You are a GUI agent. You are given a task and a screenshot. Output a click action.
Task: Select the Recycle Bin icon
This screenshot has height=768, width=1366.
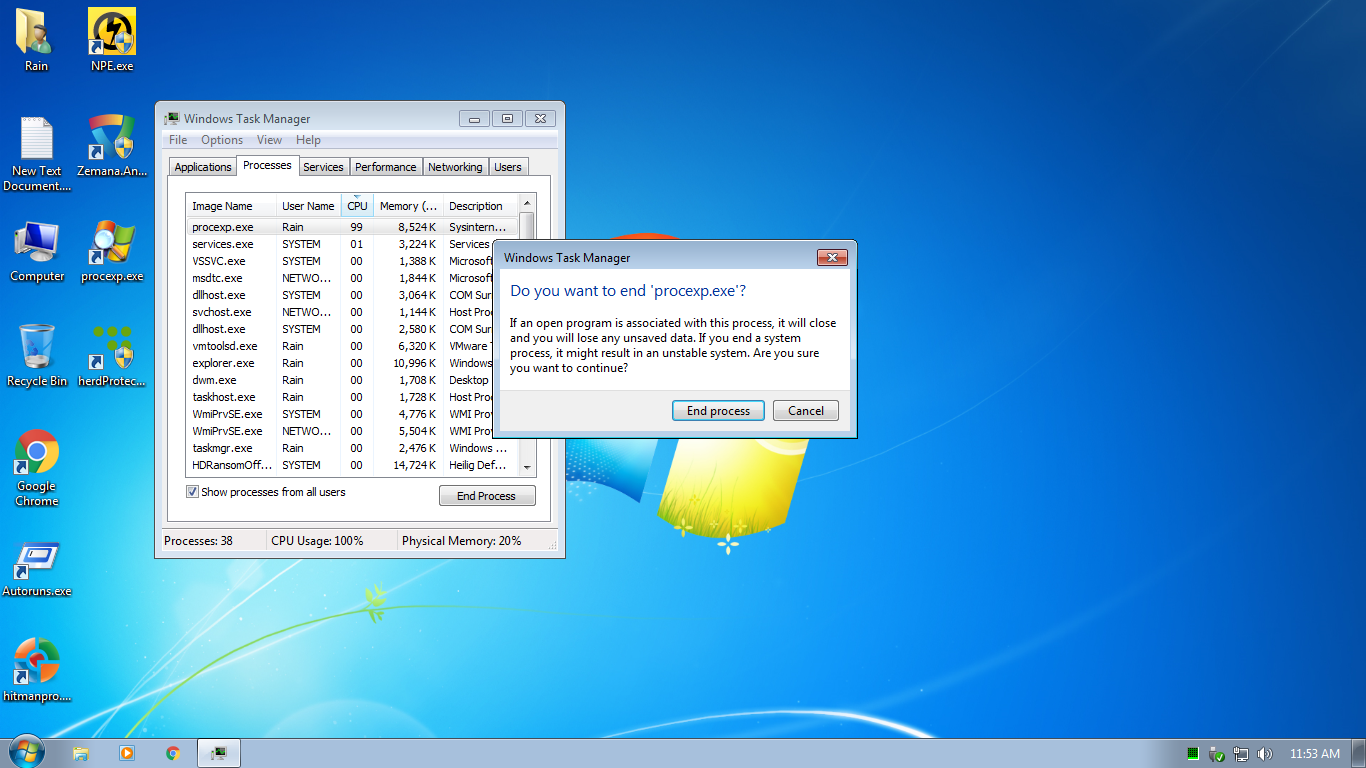click(x=37, y=355)
